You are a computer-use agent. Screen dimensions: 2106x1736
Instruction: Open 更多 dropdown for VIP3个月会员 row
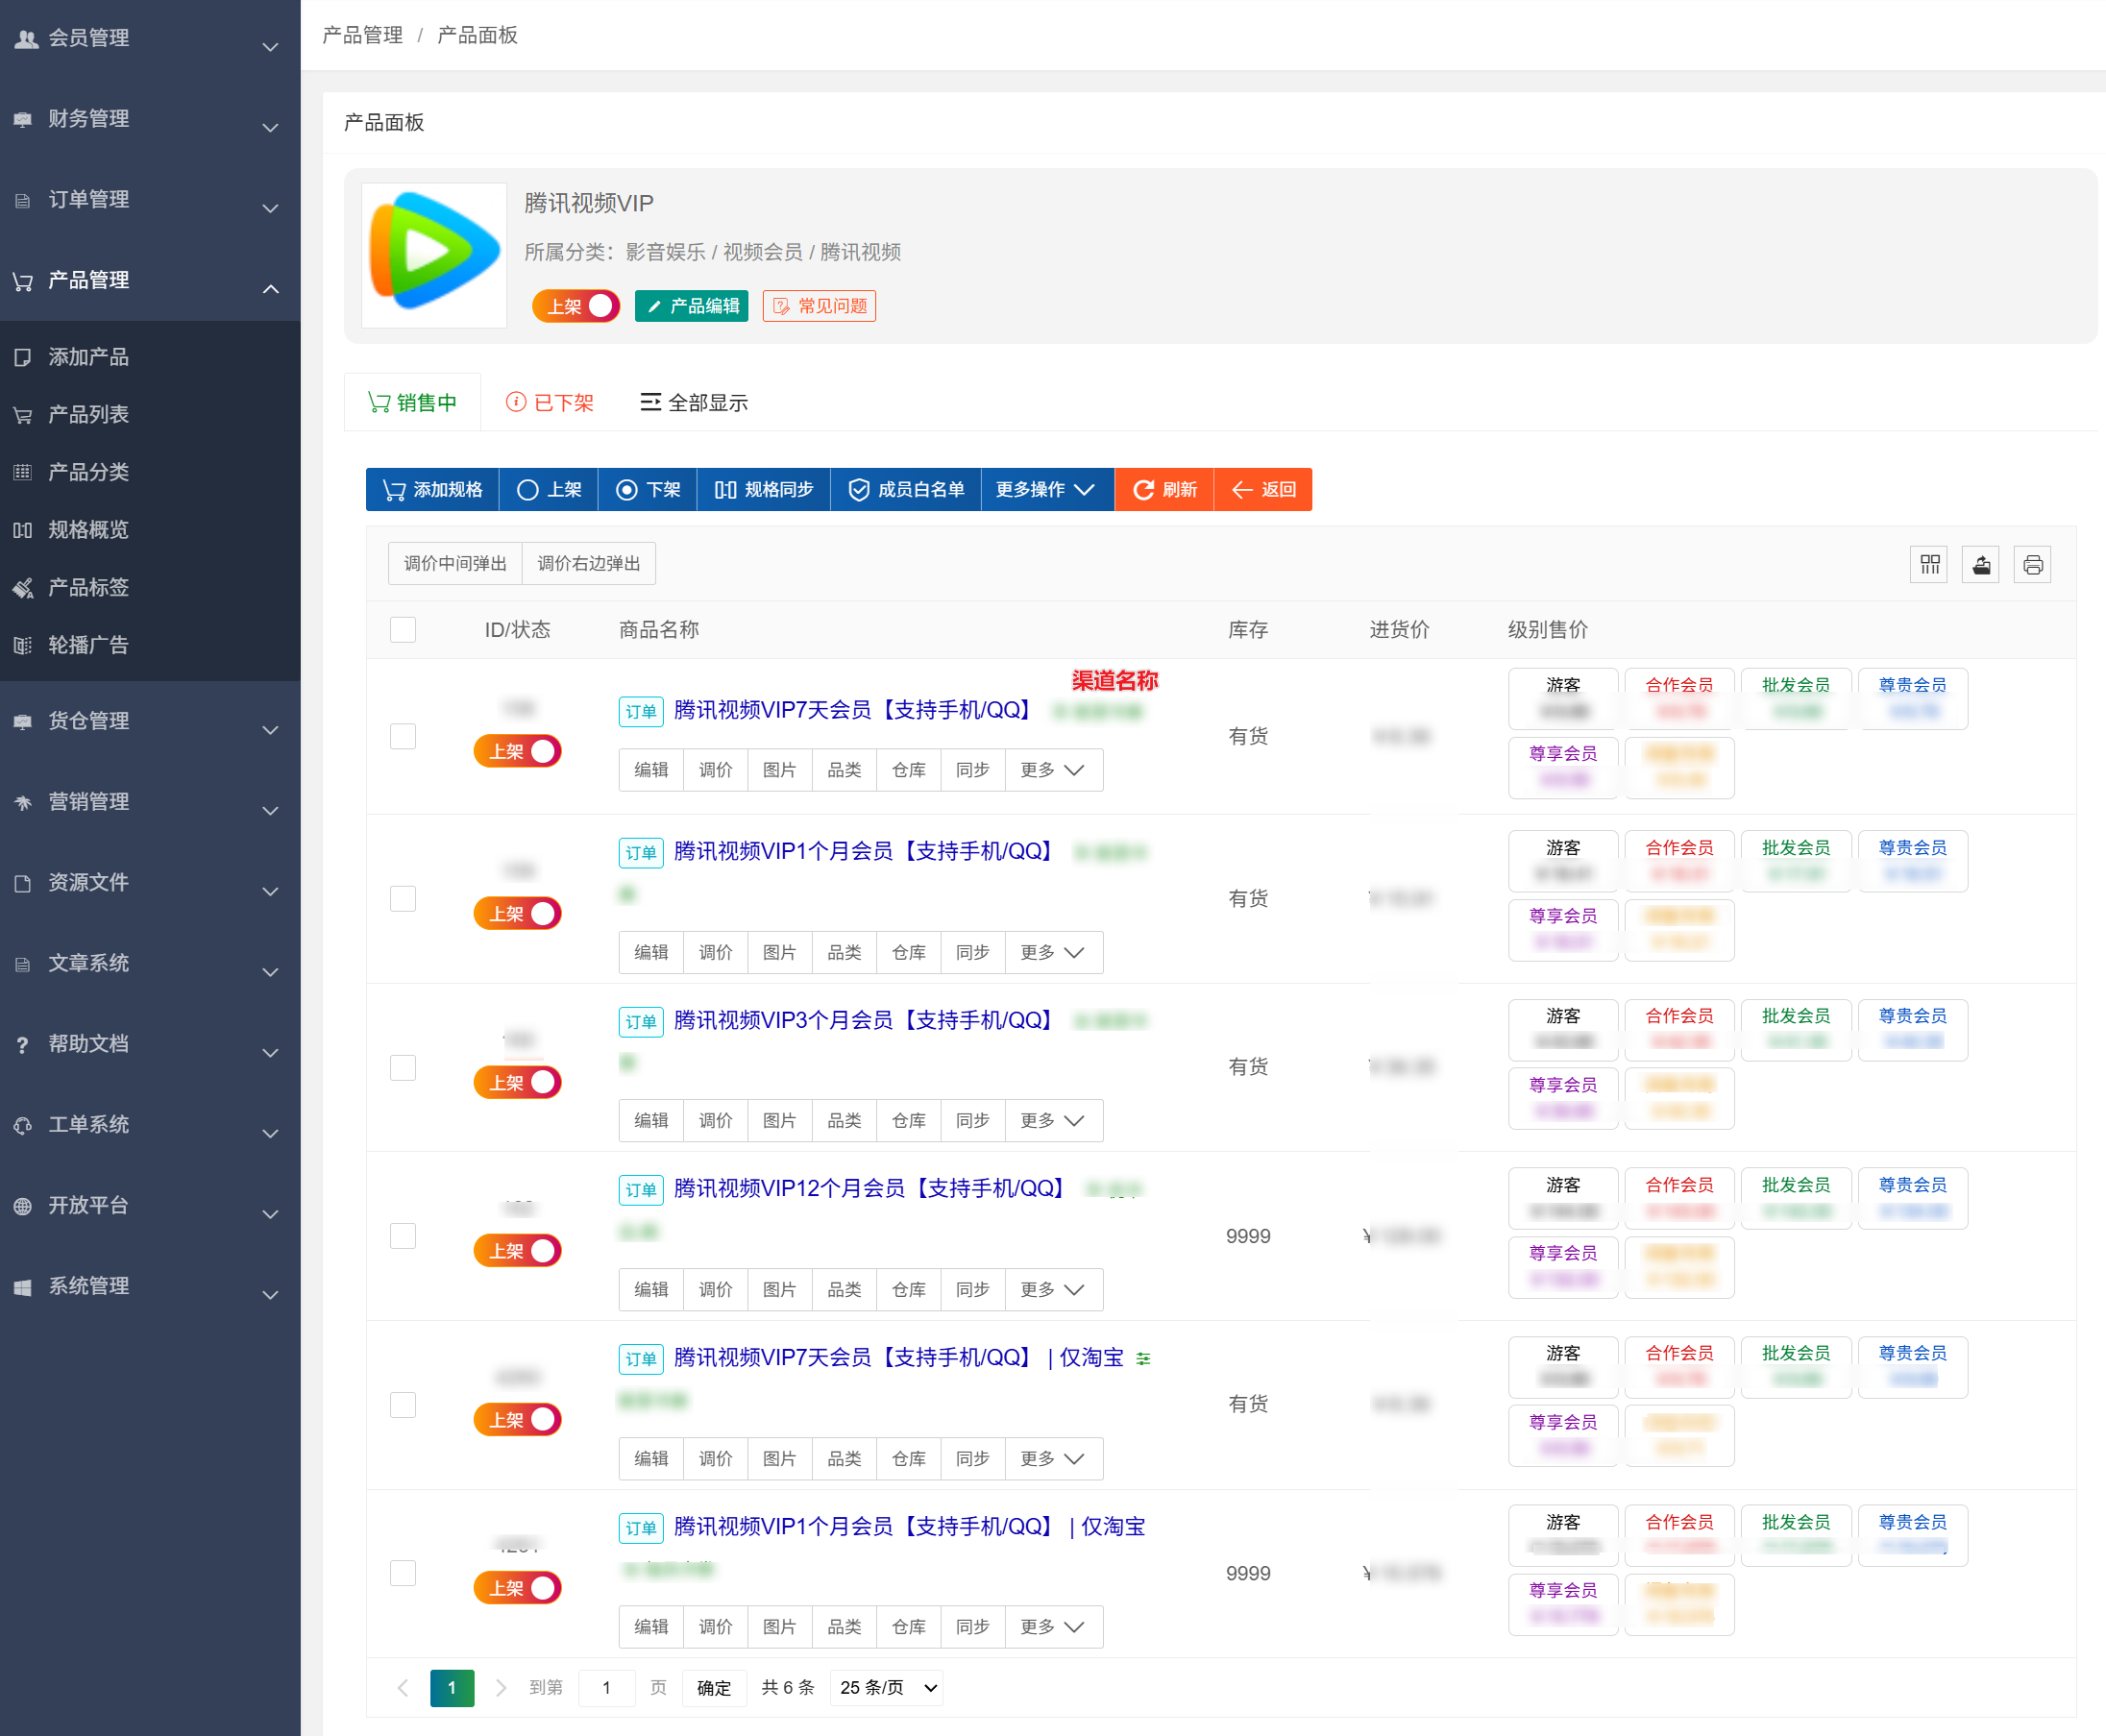click(1054, 1121)
